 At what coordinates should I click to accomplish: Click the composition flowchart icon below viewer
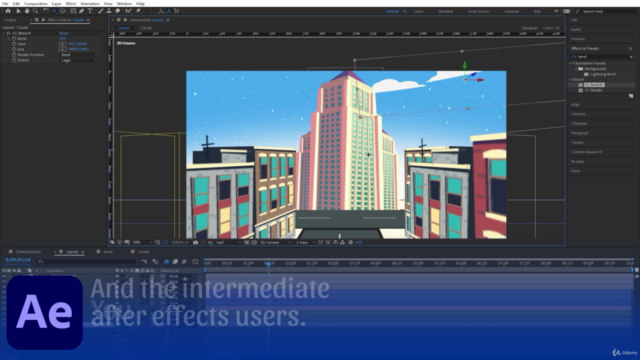click(342, 242)
